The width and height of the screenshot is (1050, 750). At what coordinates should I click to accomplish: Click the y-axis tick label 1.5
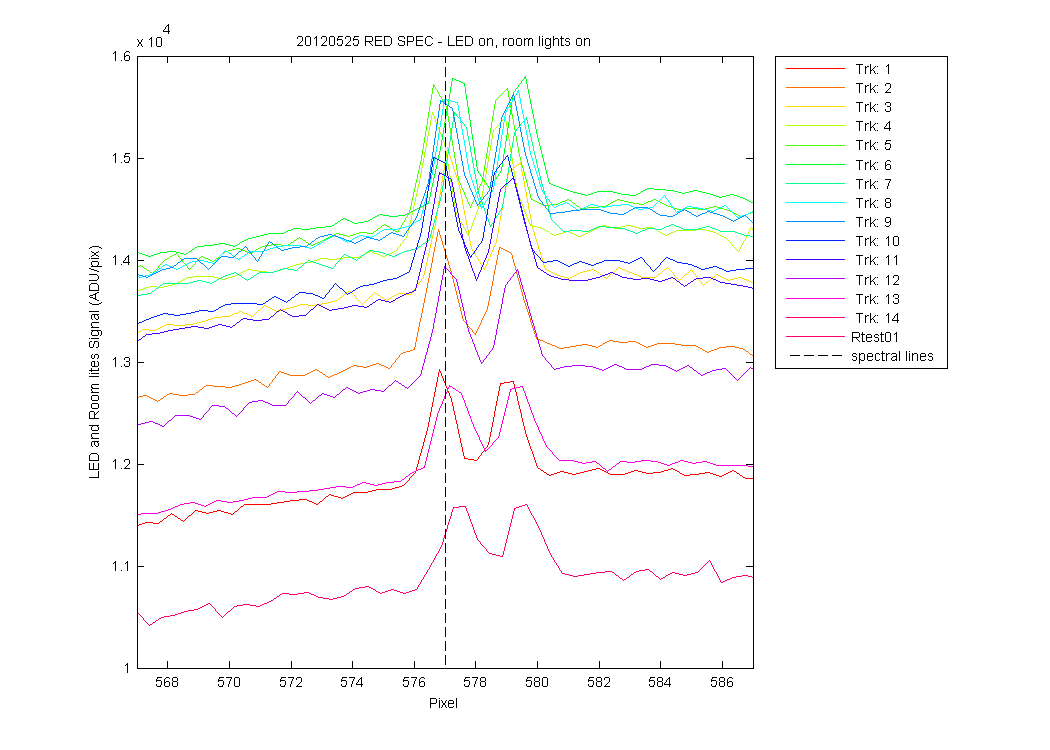coord(121,158)
